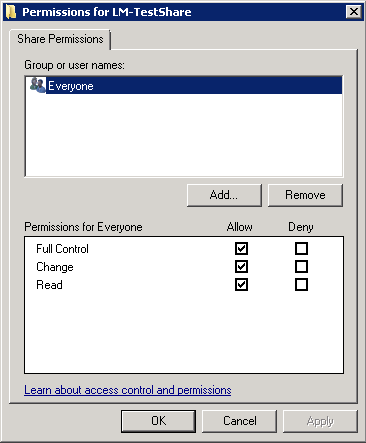Open the Share Permissions tab

[60, 39]
